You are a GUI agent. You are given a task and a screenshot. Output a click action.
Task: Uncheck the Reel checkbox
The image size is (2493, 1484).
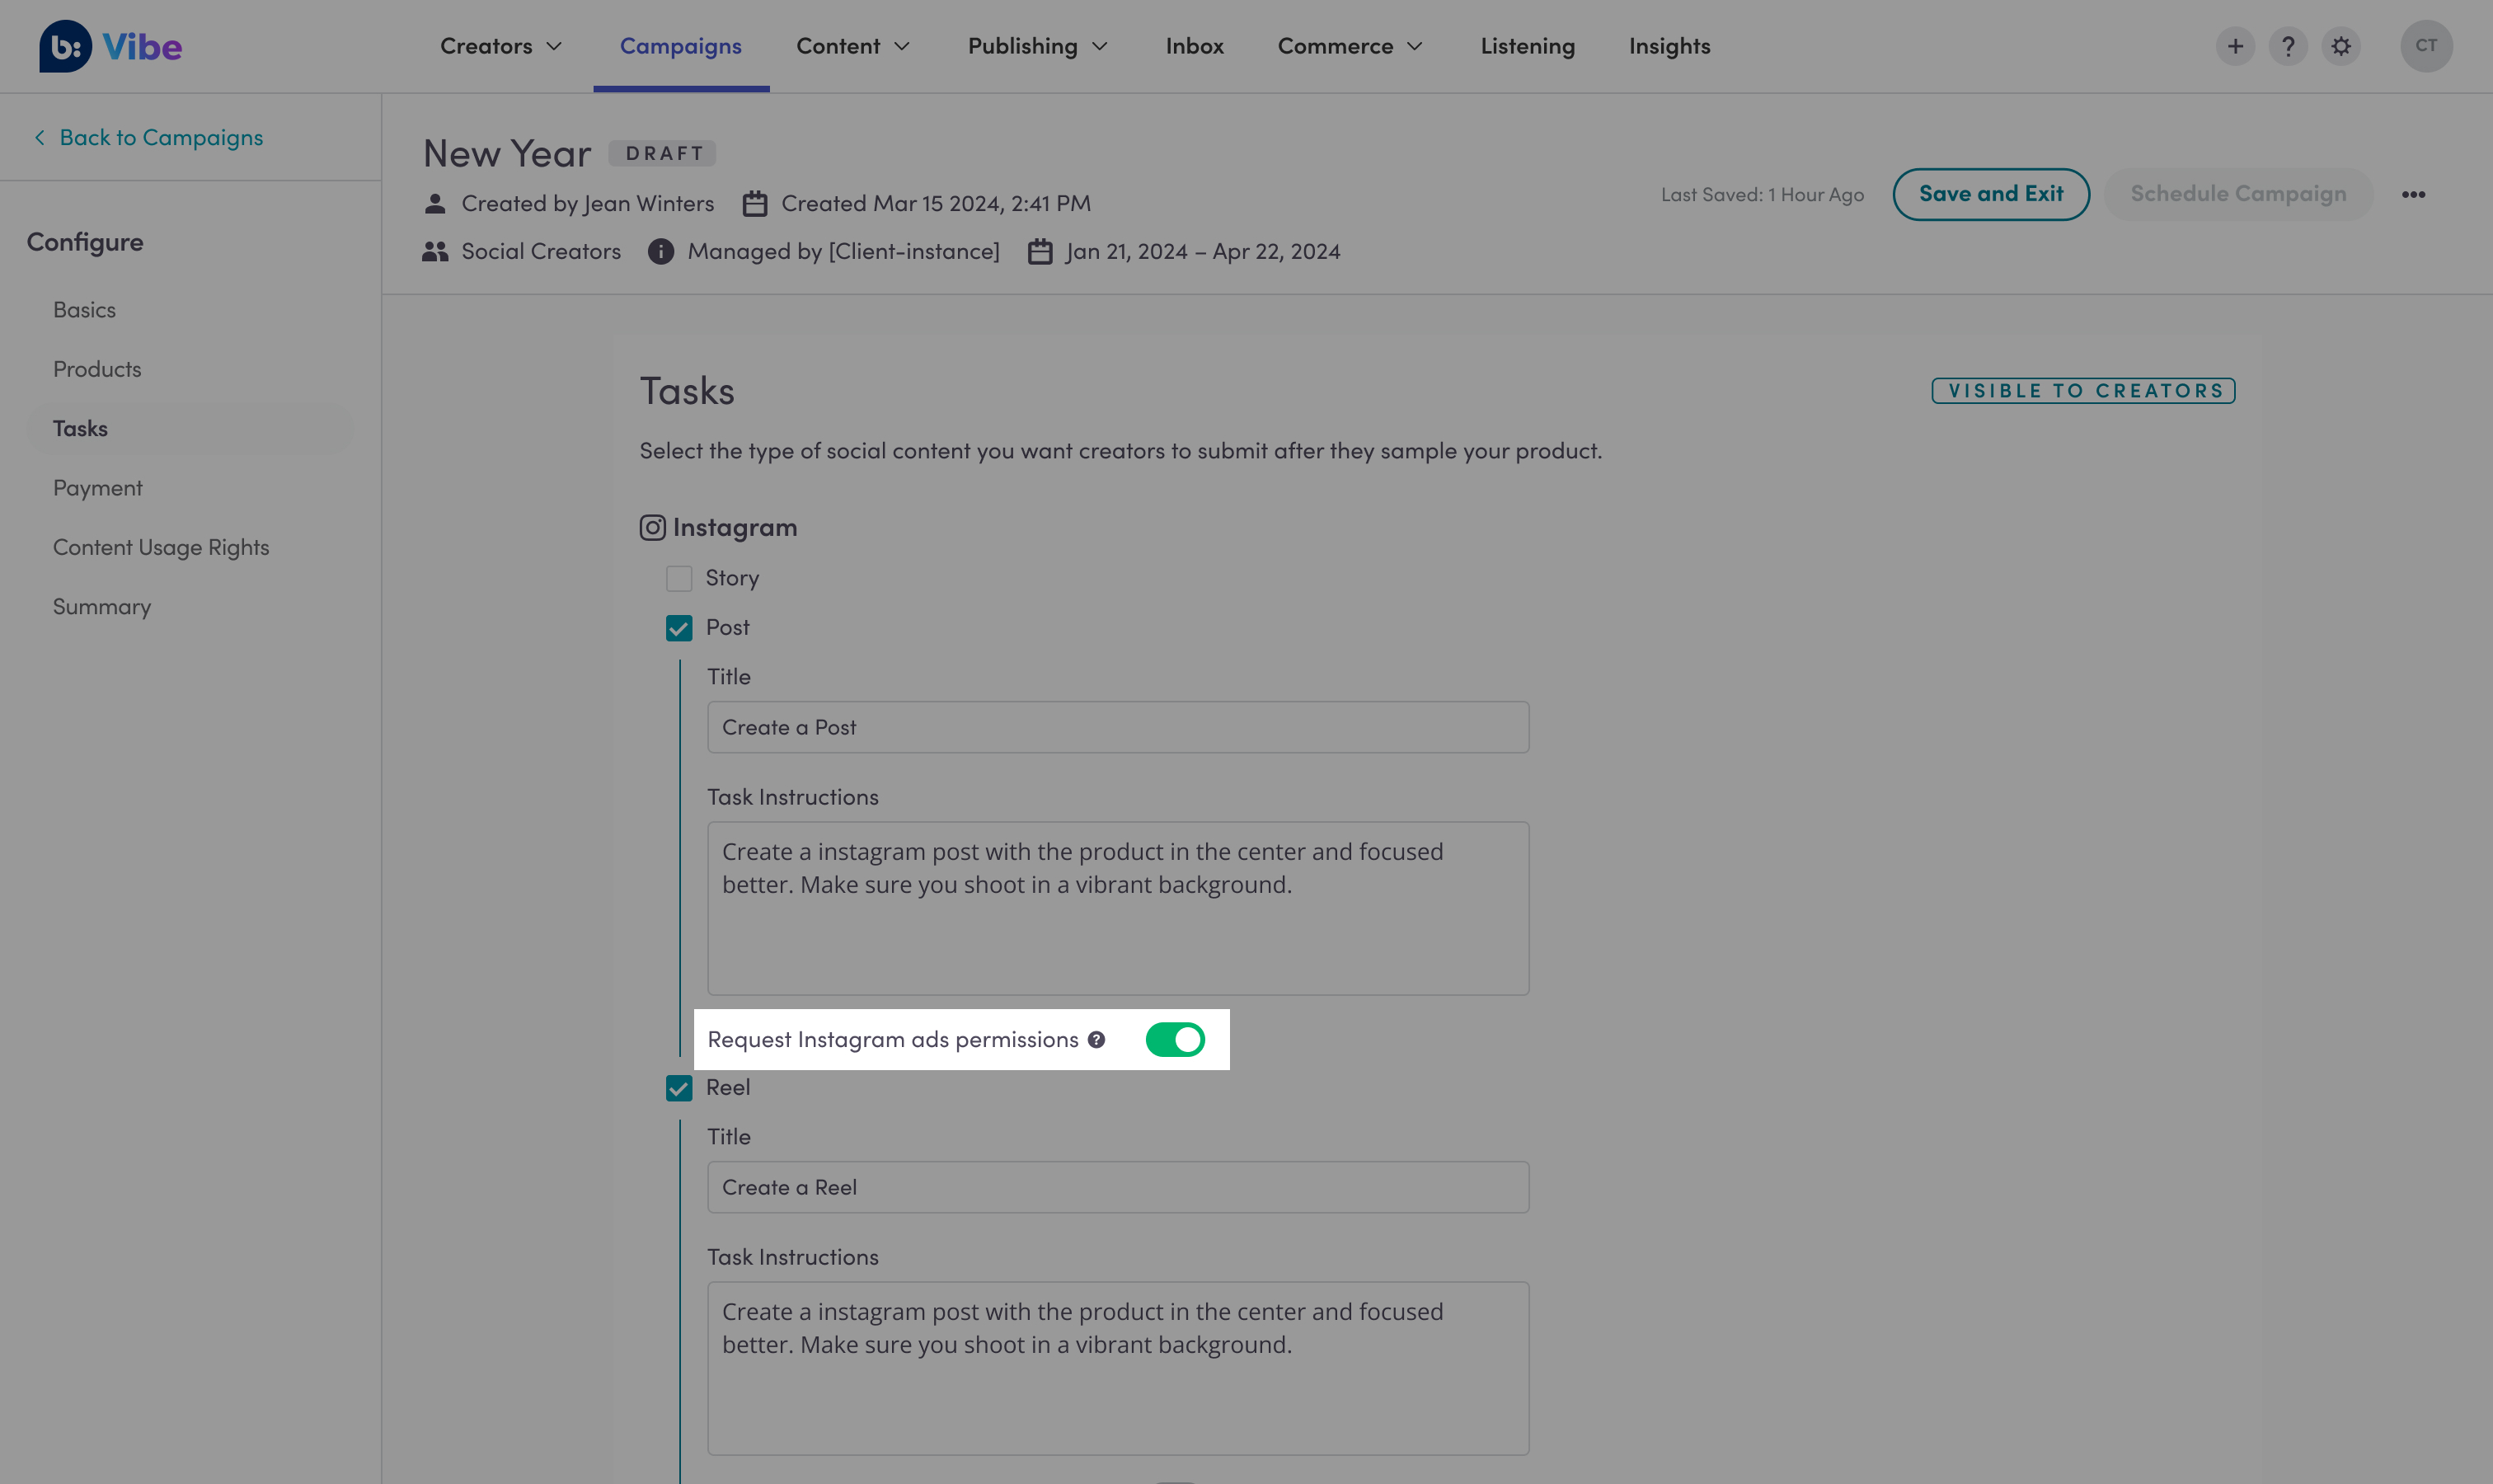(679, 1088)
